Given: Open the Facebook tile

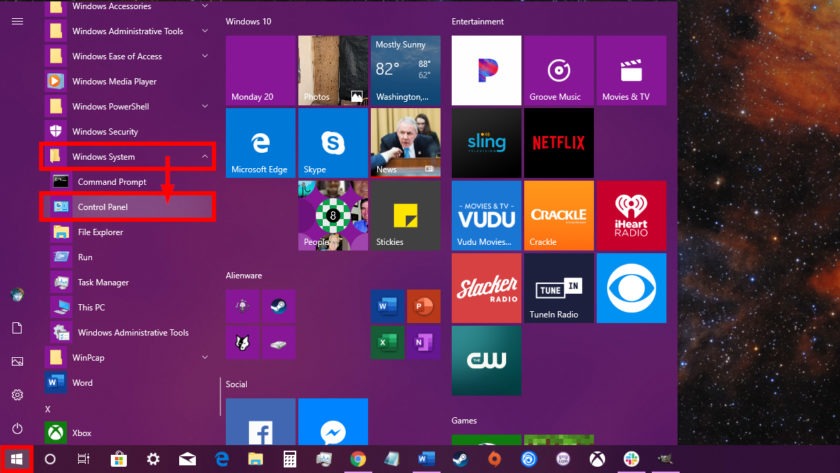Looking at the screenshot, I should pyautogui.click(x=260, y=422).
